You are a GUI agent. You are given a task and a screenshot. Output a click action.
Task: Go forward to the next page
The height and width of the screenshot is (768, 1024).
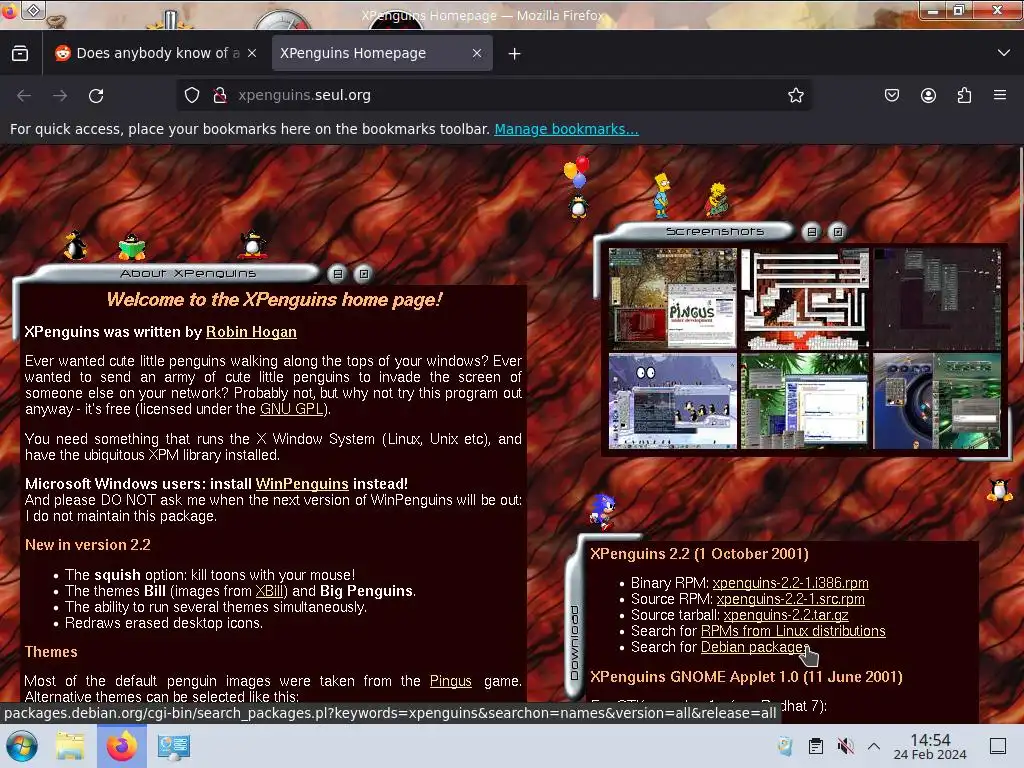pos(60,95)
